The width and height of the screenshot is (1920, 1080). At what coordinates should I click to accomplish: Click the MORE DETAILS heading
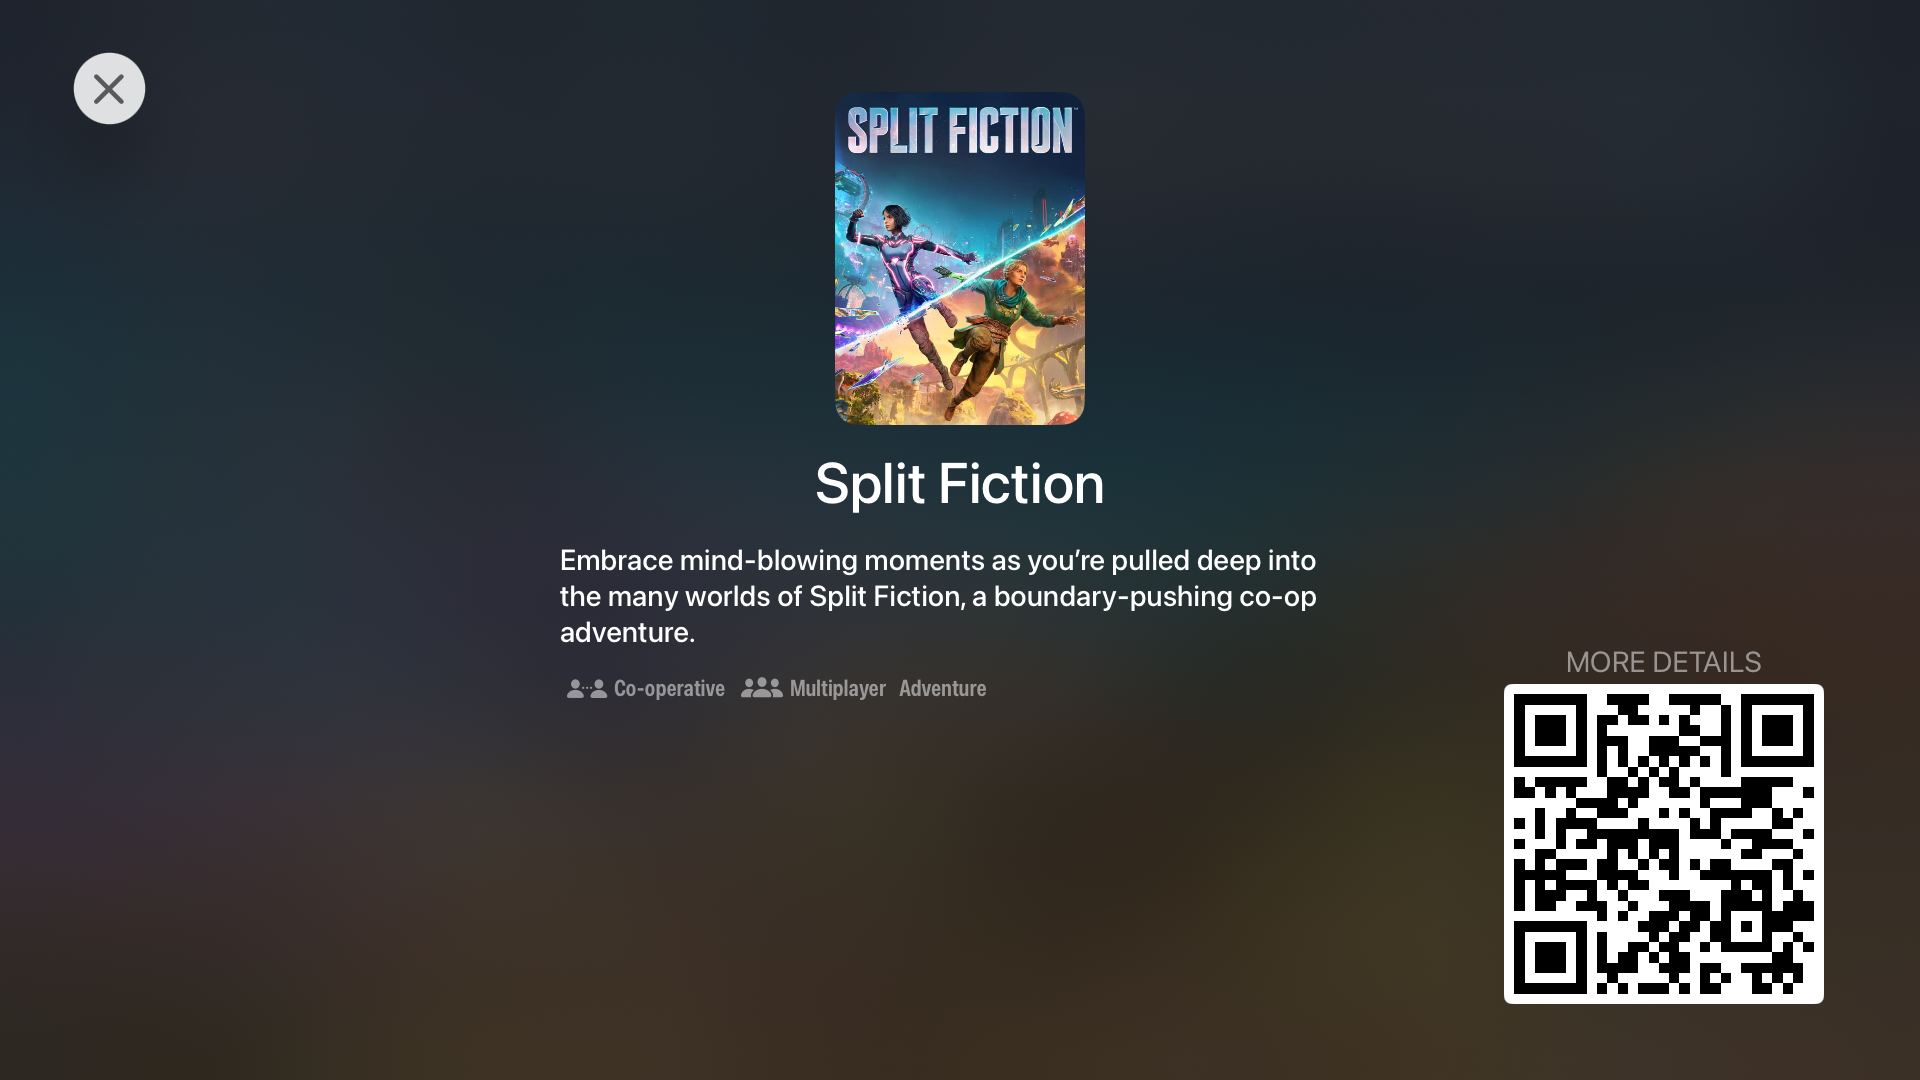pyautogui.click(x=1664, y=662)
